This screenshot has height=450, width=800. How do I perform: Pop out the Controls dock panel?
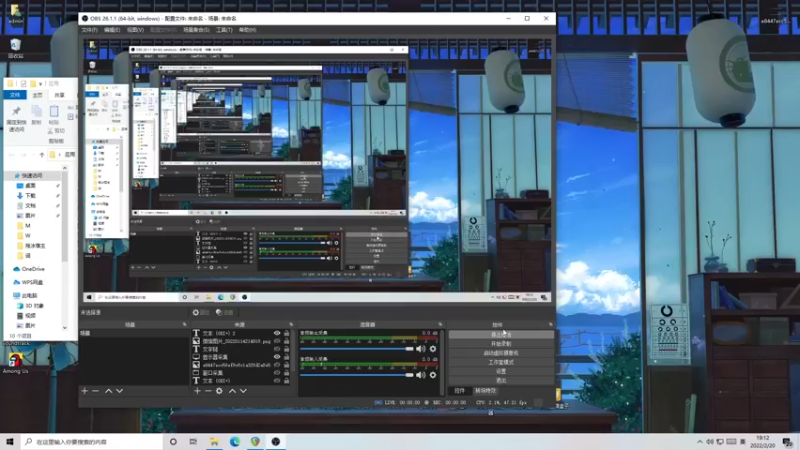[x=551, y=324]
